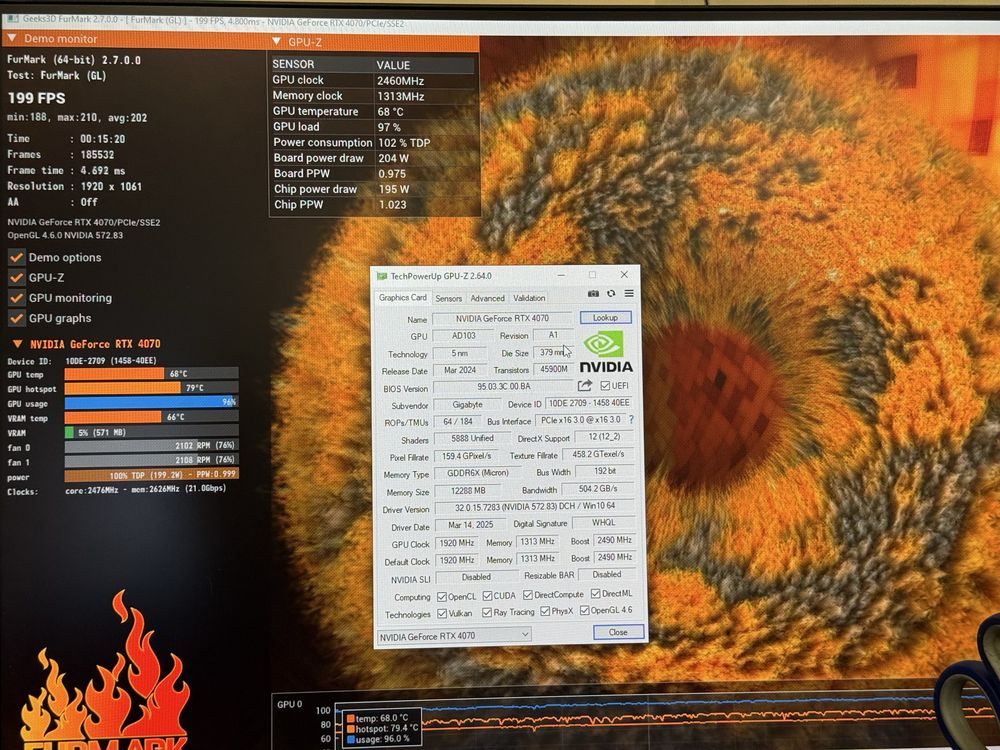Viewport: 1000px width, 750px height.
Task: Toggle the CUDA checkbox
Action: click(487, 596)
